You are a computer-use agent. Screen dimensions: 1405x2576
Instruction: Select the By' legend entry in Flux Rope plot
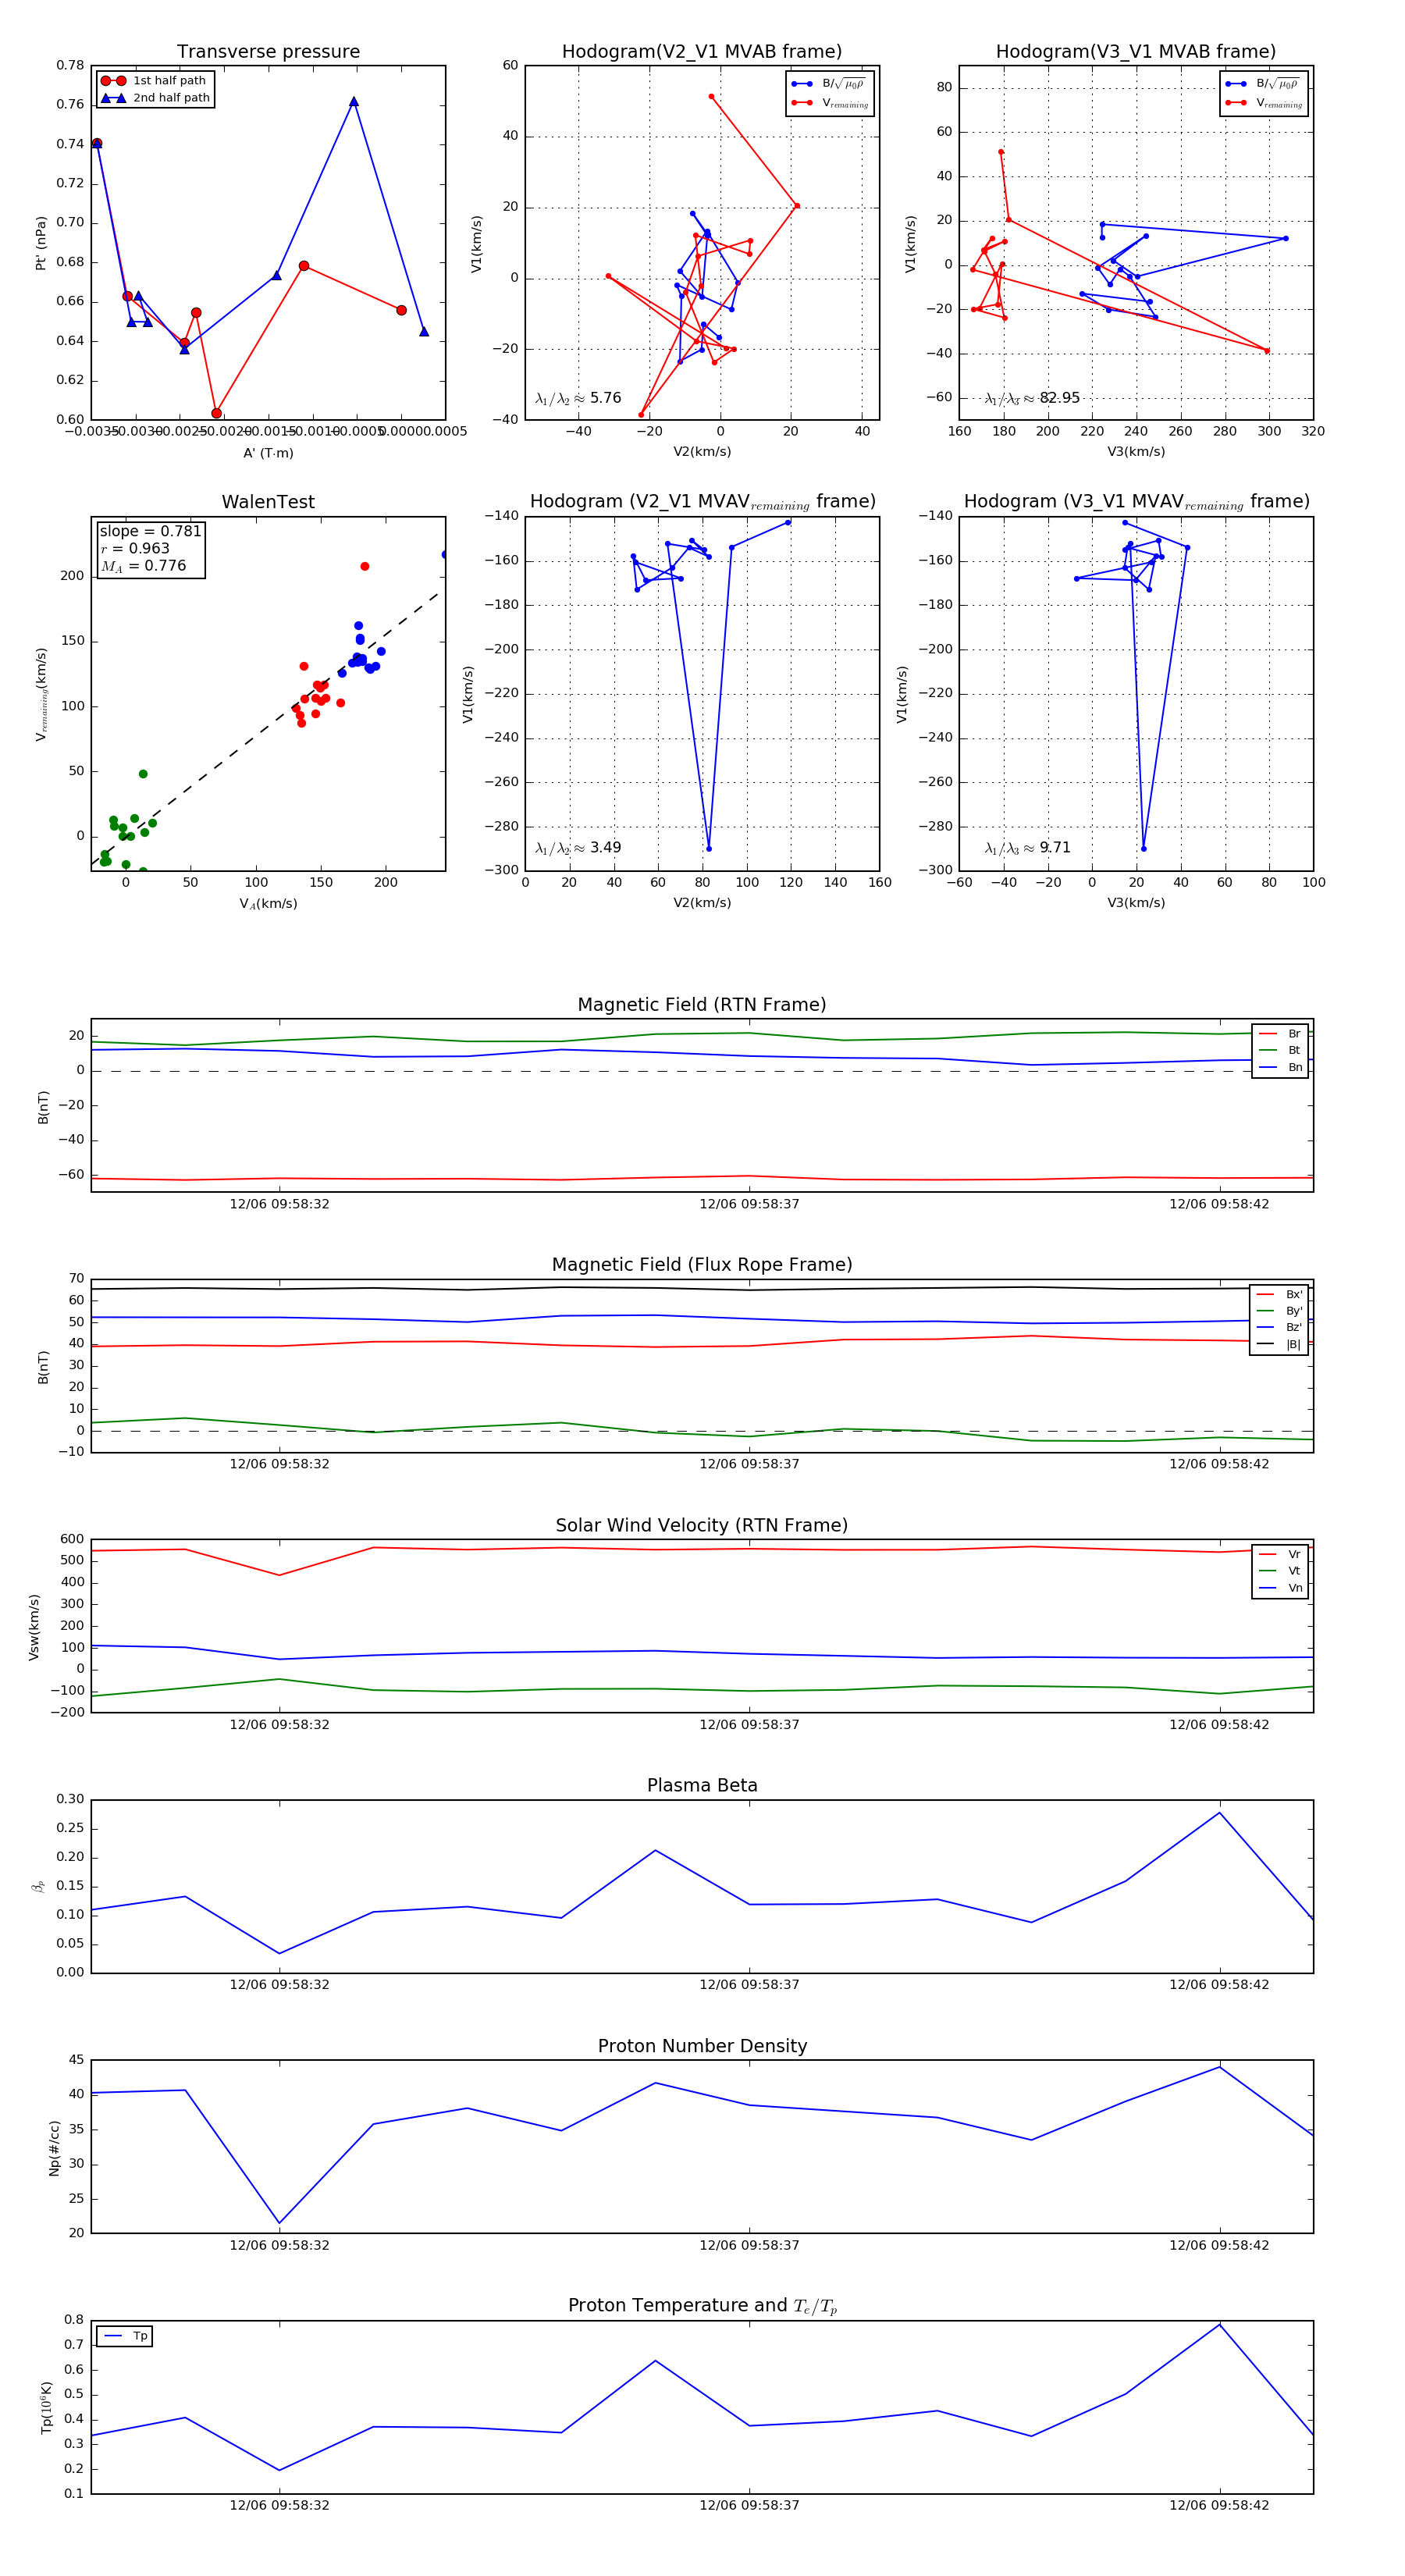tap(1279, 1311)
